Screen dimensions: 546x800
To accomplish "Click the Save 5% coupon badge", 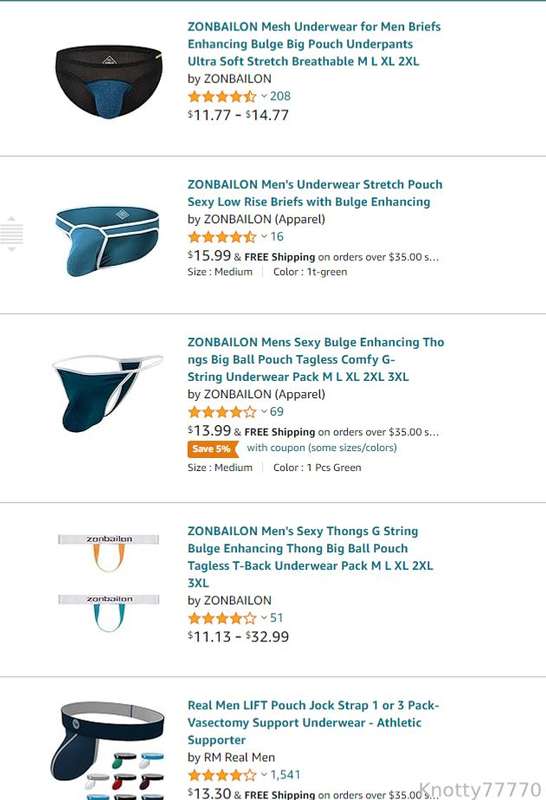I will [x=212, y=448].
